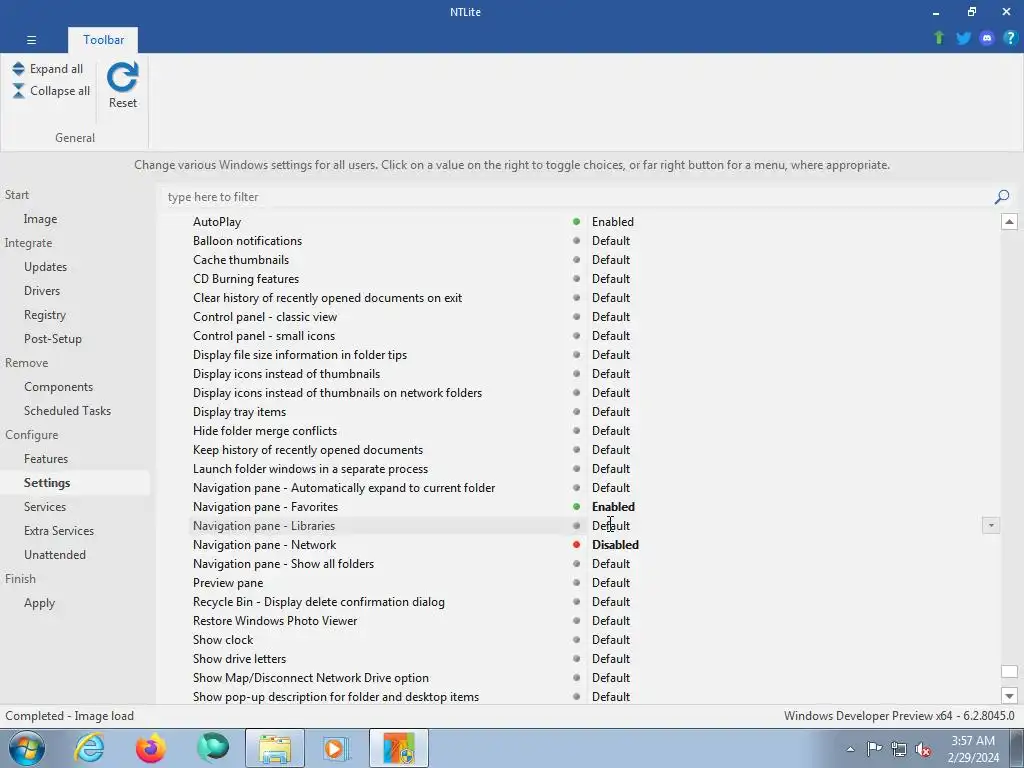Go to Updates in sidebar
This screenshot has height=768, width=1024.
45,266
